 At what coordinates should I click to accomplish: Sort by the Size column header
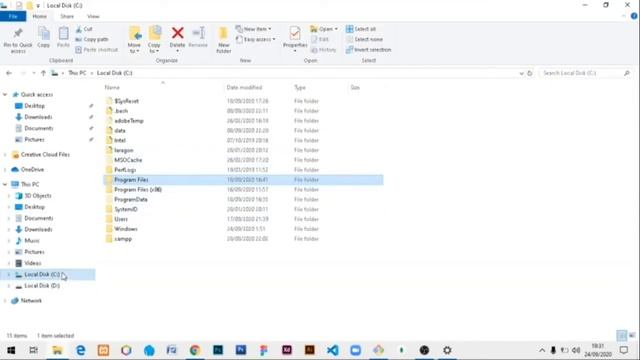355,87
